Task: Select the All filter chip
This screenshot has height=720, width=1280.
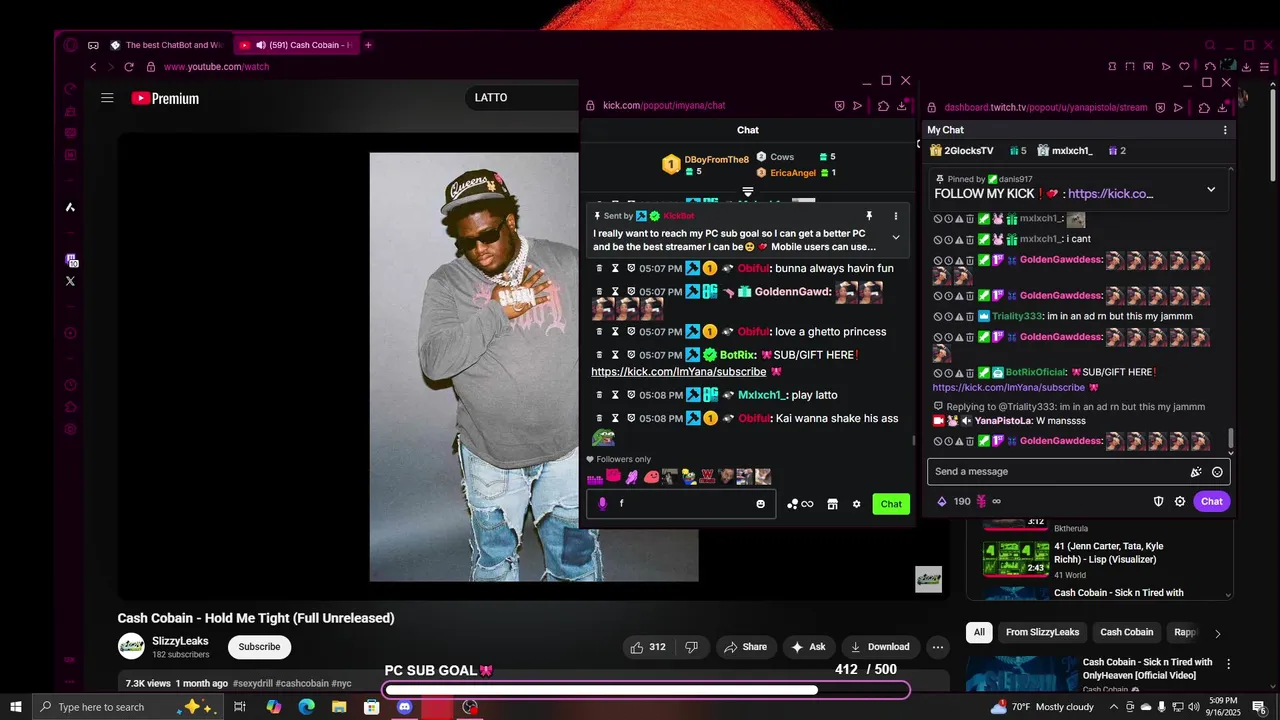Action: 979,632
